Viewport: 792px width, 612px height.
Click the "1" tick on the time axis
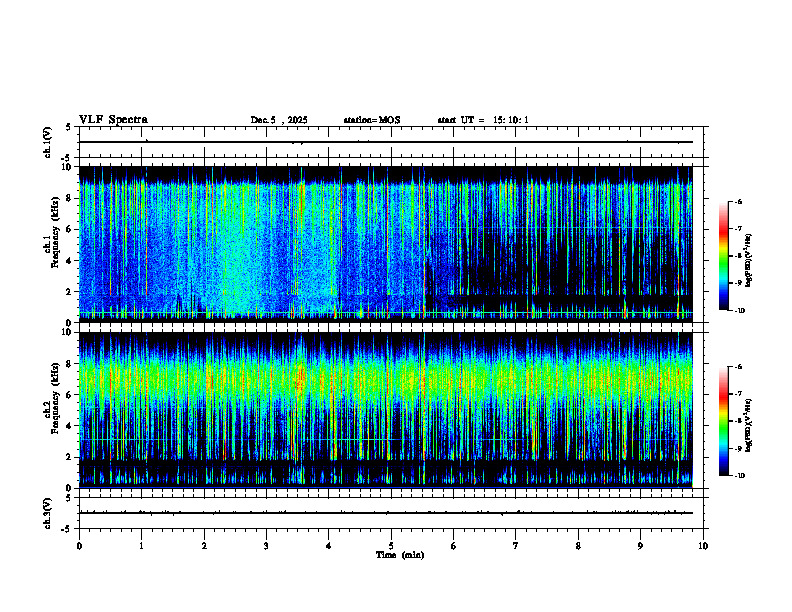(141, 546)
